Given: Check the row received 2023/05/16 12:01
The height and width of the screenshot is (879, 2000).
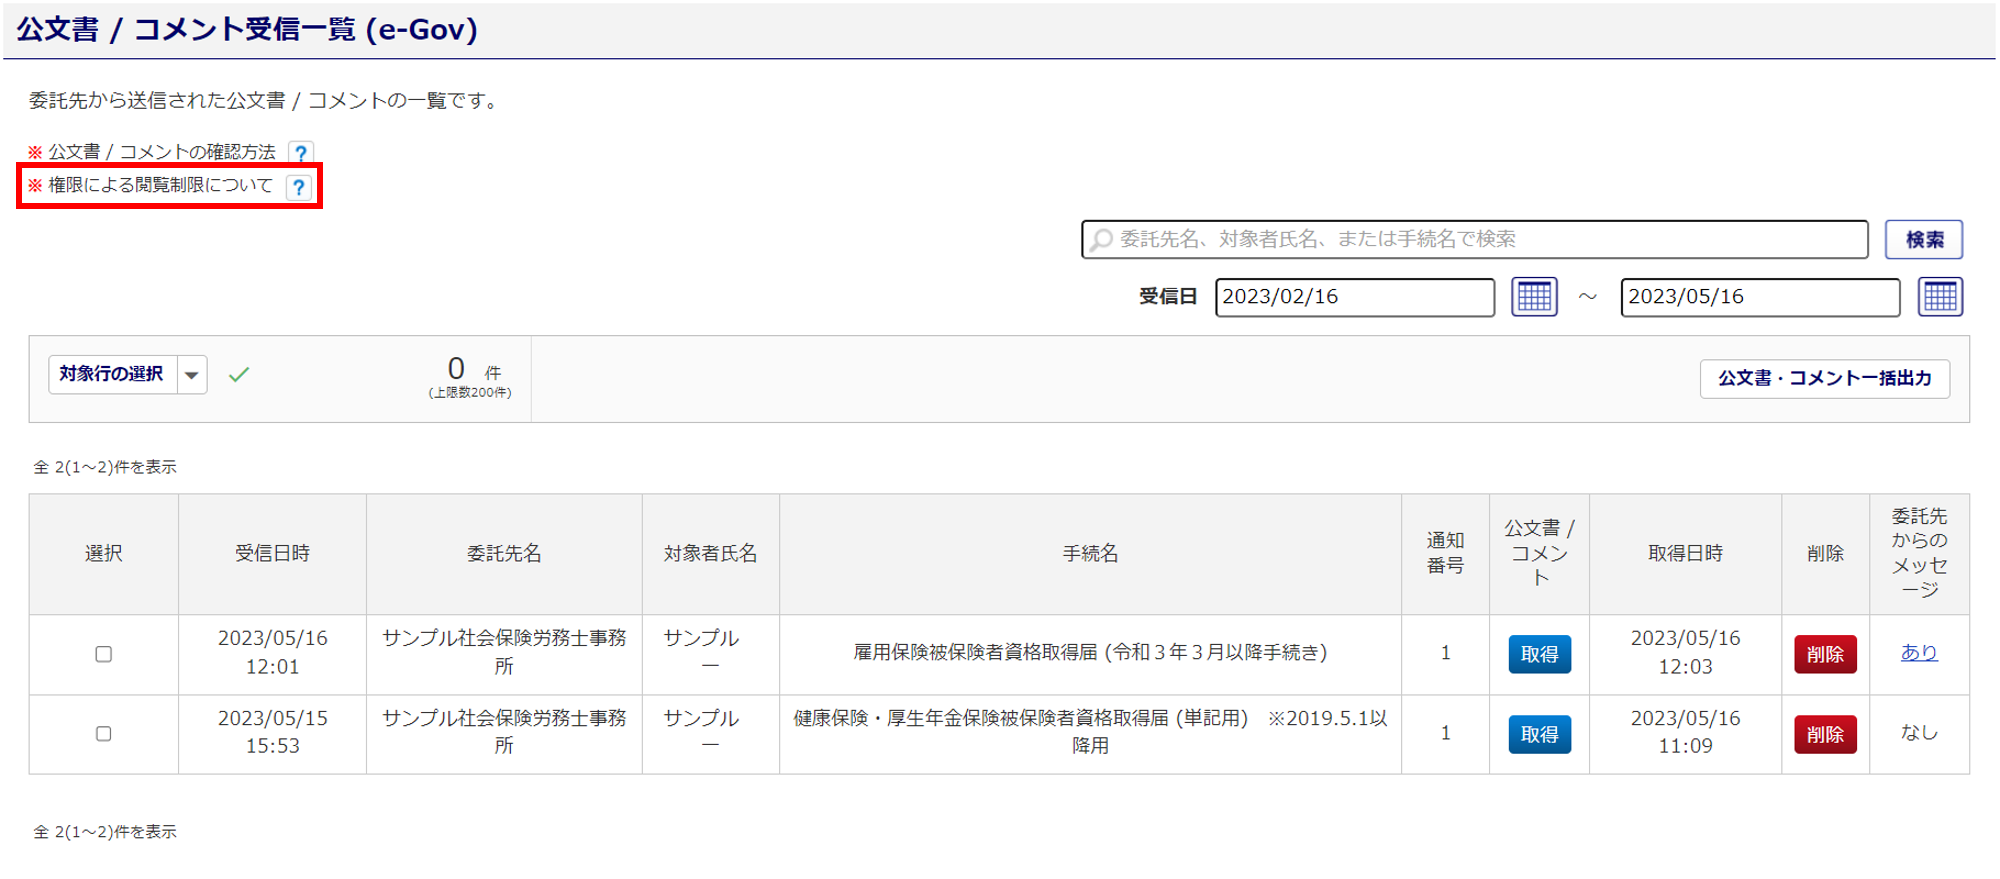Looking at the screenshot, I should point(103,654).
